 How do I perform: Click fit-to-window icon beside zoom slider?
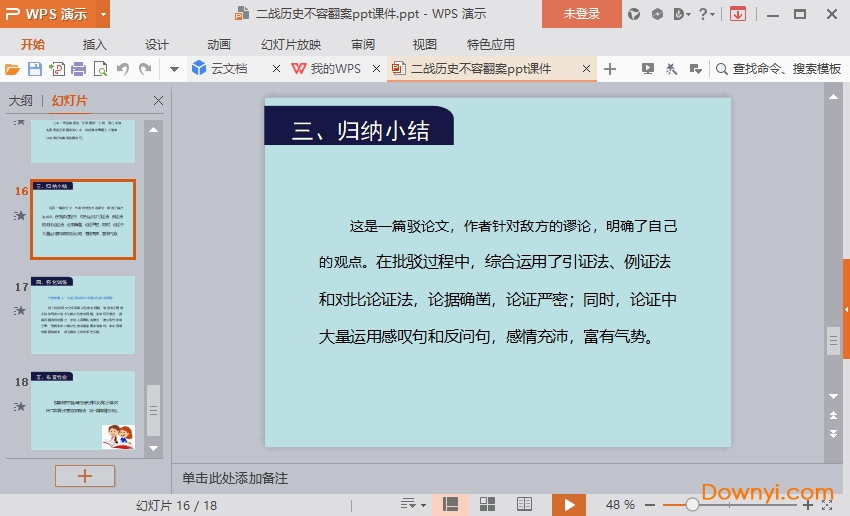tap(828, 505)
